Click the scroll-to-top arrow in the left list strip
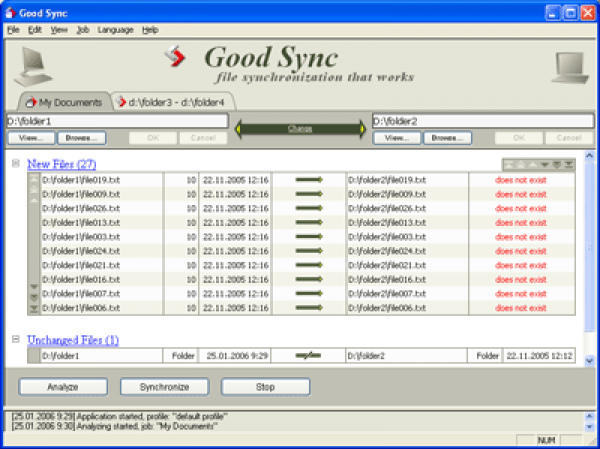 click(x=34, y=179)
